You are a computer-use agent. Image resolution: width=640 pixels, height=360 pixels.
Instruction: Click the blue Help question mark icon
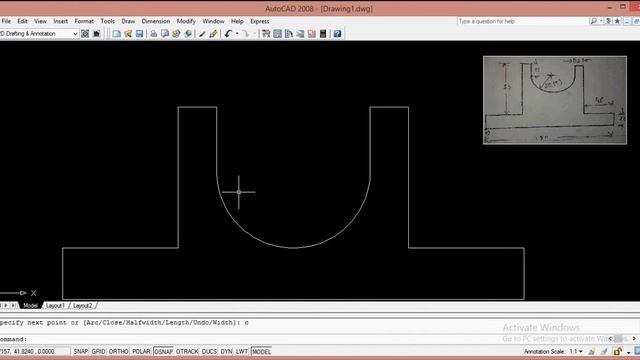click(x=337, y=34)
